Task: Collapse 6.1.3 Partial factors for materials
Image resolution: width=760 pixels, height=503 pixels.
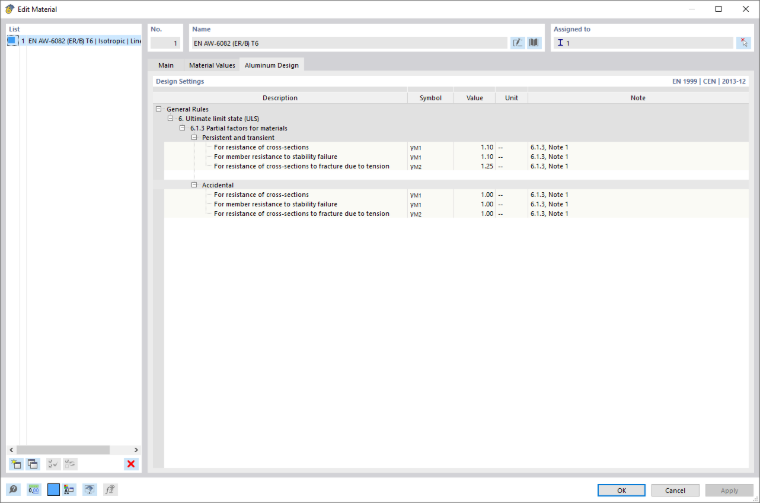Action: (x=182, y=128)
